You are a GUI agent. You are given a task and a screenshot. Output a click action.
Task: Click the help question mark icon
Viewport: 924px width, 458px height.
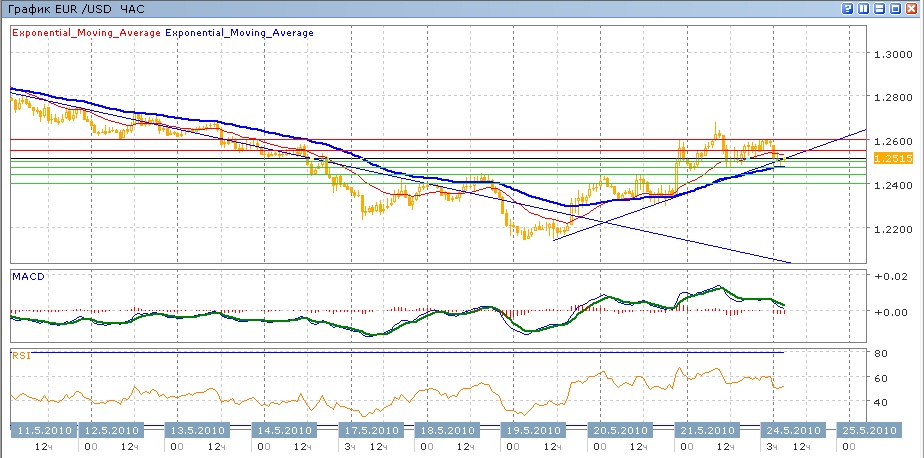[x=848, y=8]
